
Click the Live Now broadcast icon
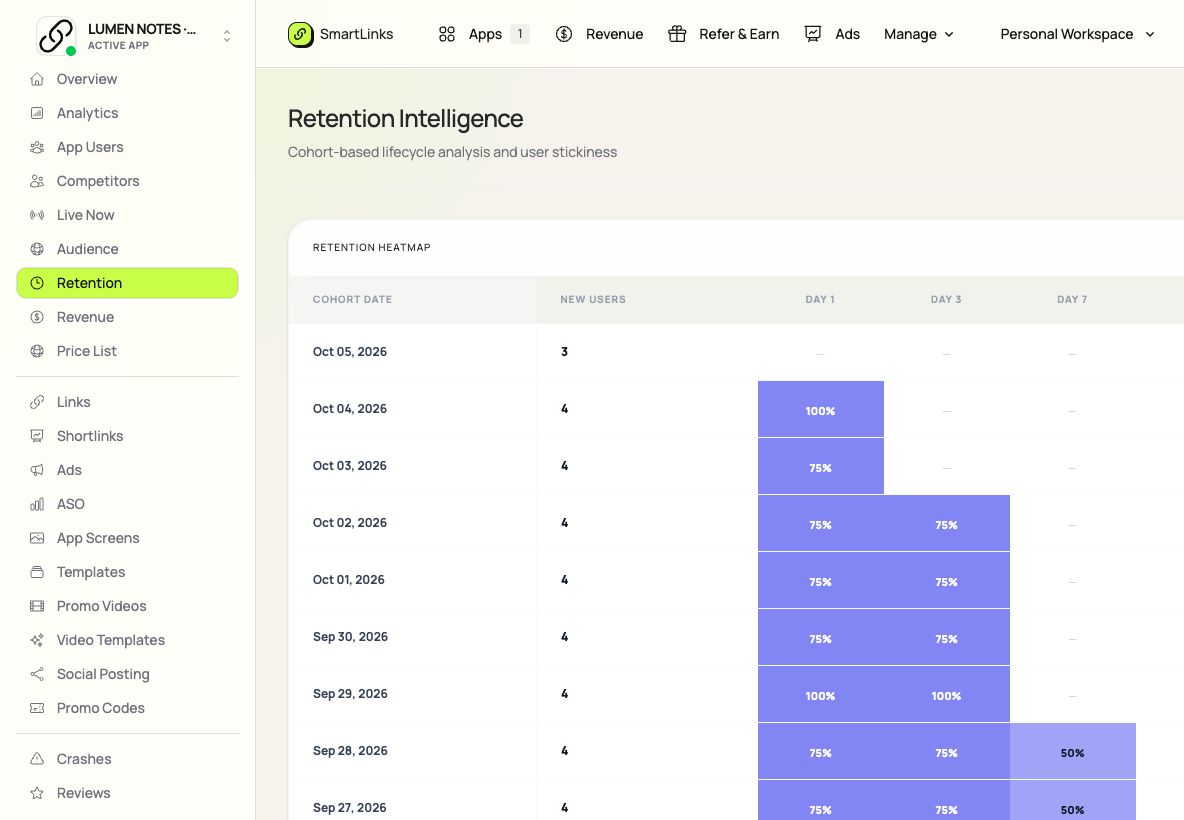click(37, 214)
